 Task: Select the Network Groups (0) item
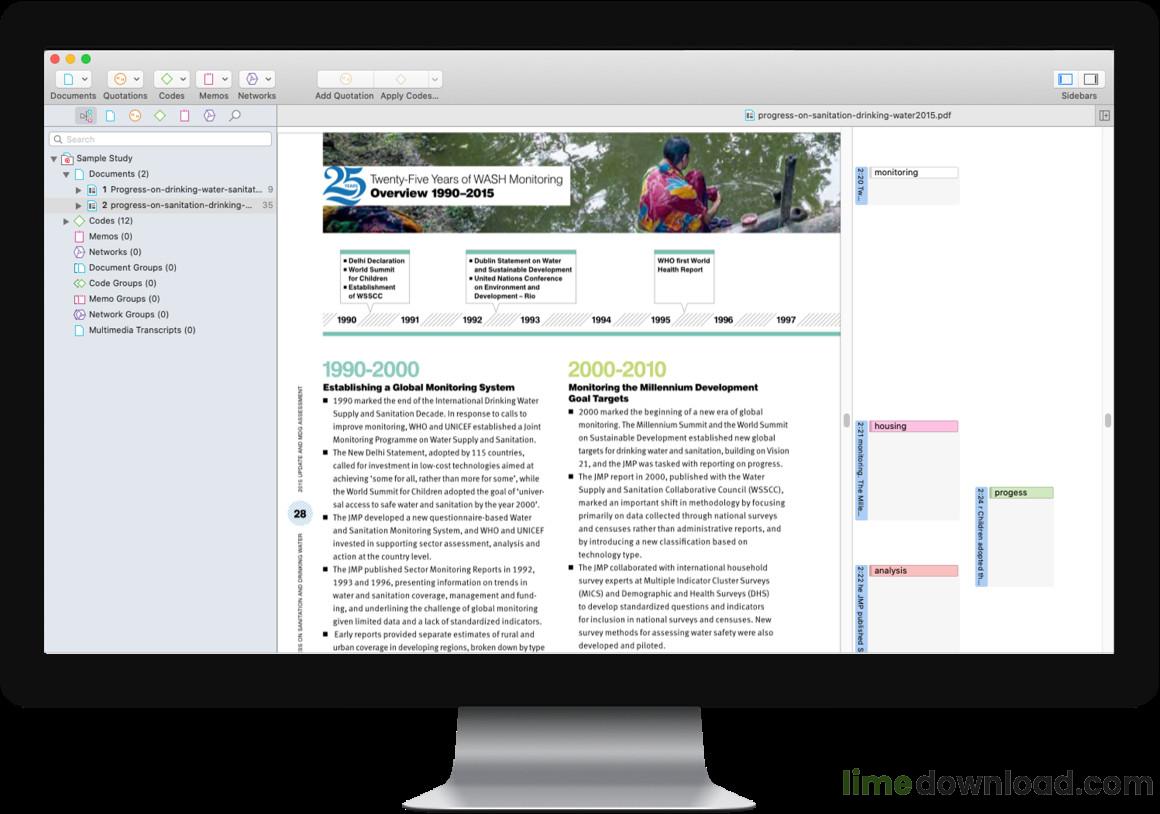point(129,314)
